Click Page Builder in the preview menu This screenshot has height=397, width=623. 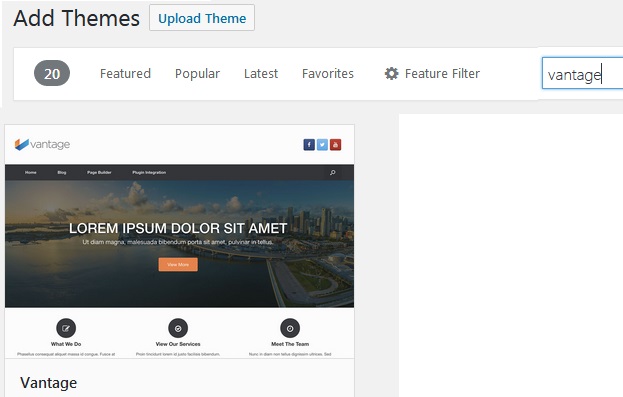[99, 172]
